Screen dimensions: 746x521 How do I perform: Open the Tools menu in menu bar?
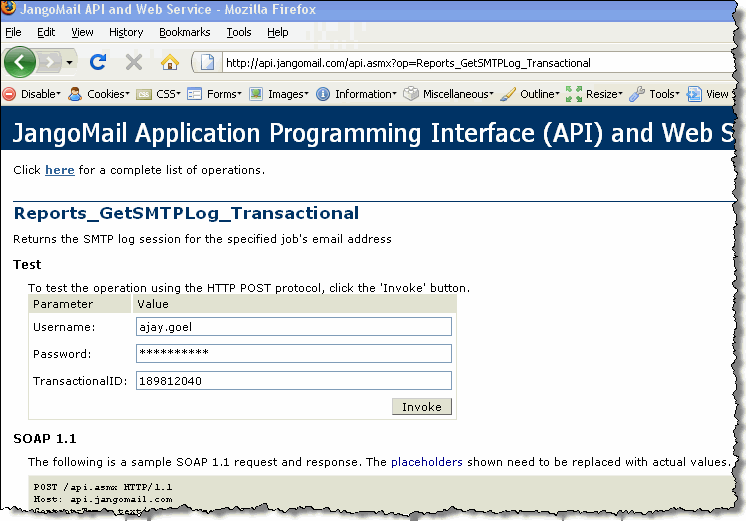(239, 32)
